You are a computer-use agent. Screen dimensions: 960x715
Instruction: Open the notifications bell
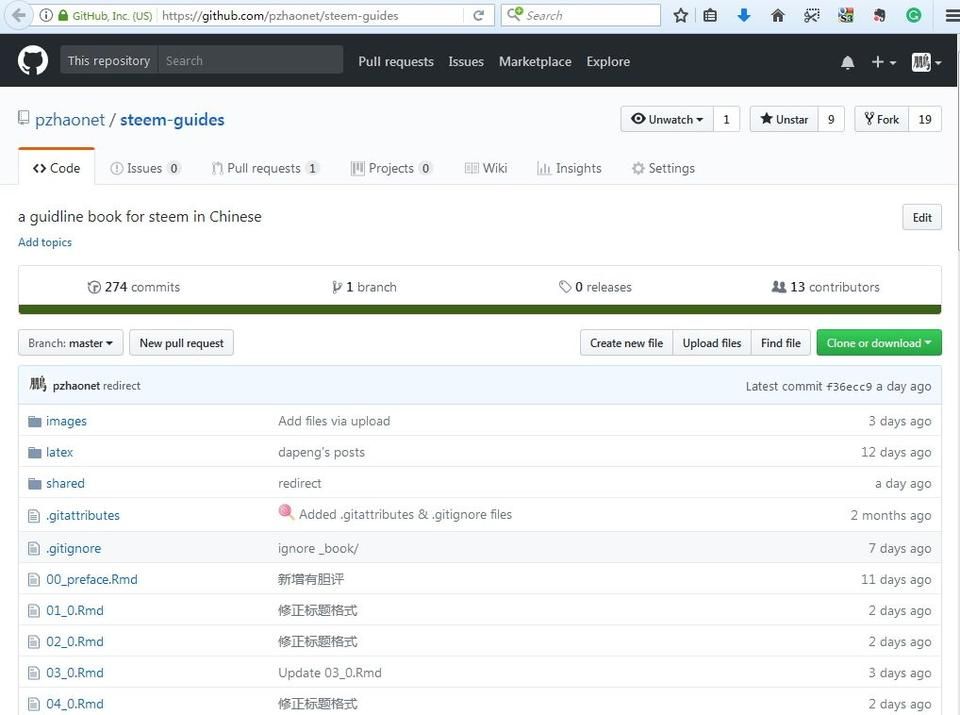point(847,62)
